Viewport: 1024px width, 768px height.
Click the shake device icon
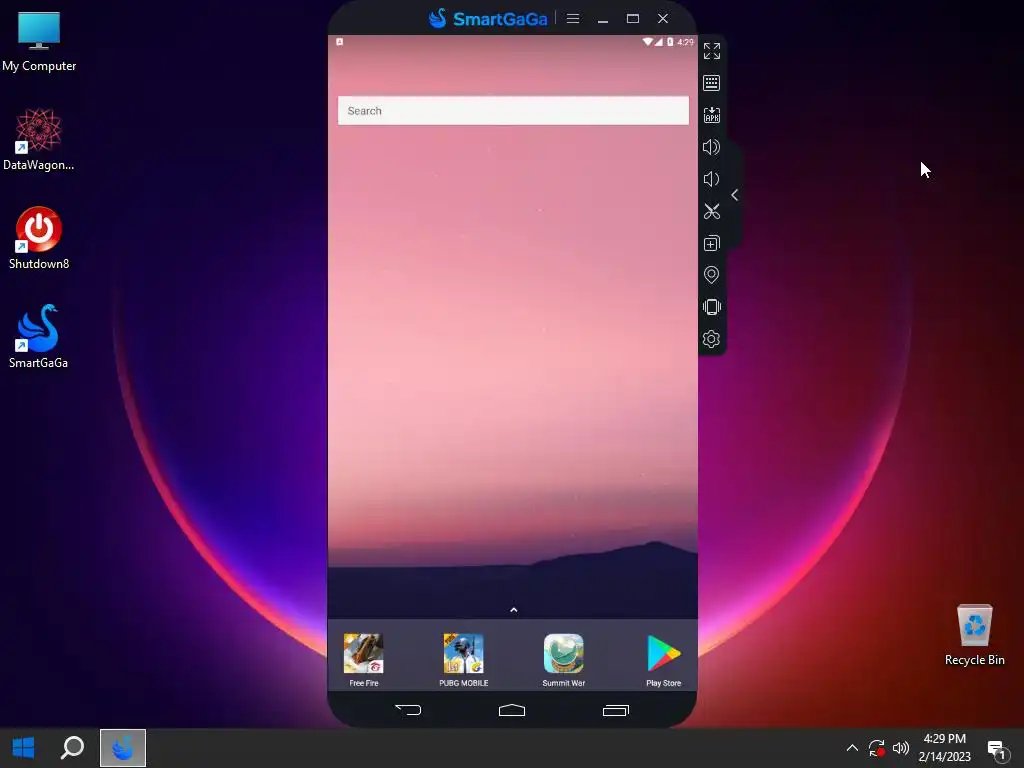click(x=711, y=307)
